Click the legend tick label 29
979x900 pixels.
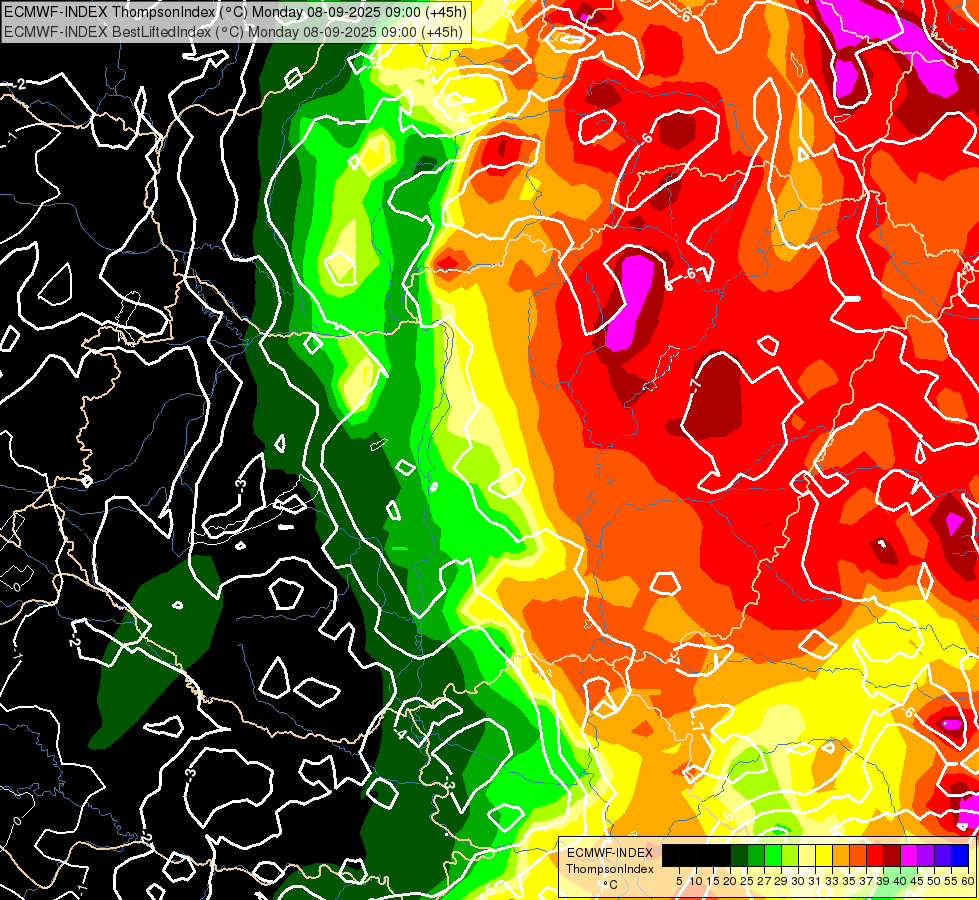click(781, 881)
